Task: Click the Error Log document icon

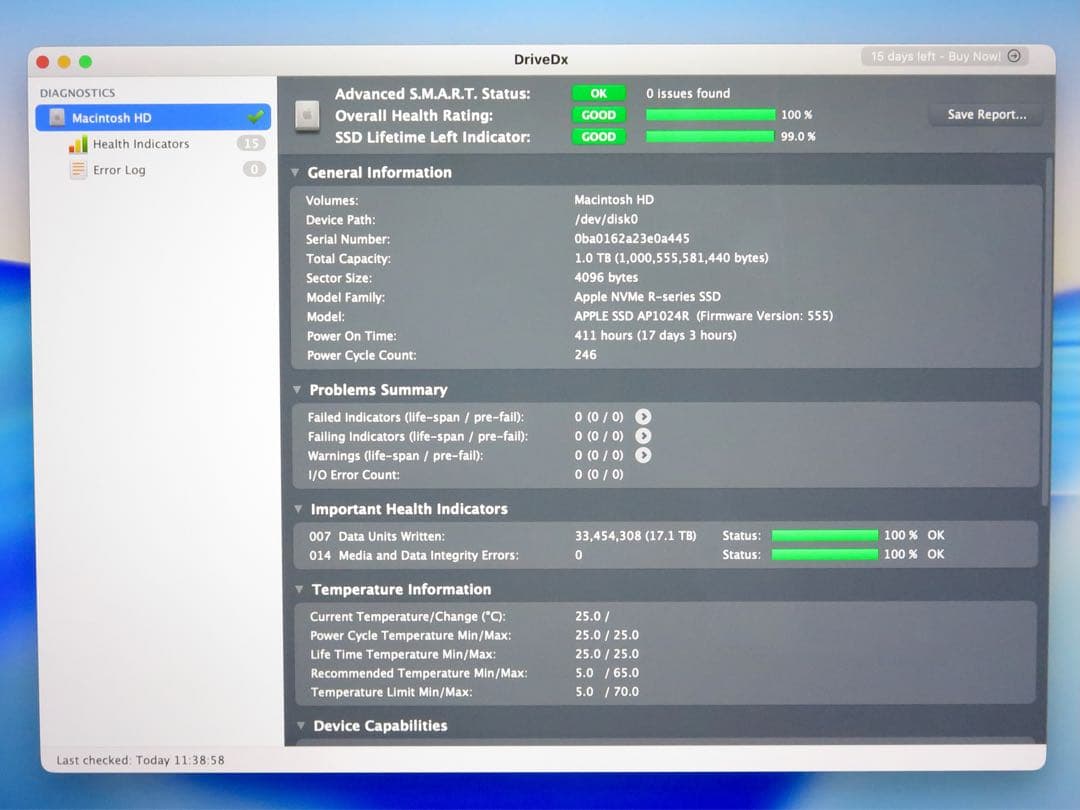Action: pos(78,169)
